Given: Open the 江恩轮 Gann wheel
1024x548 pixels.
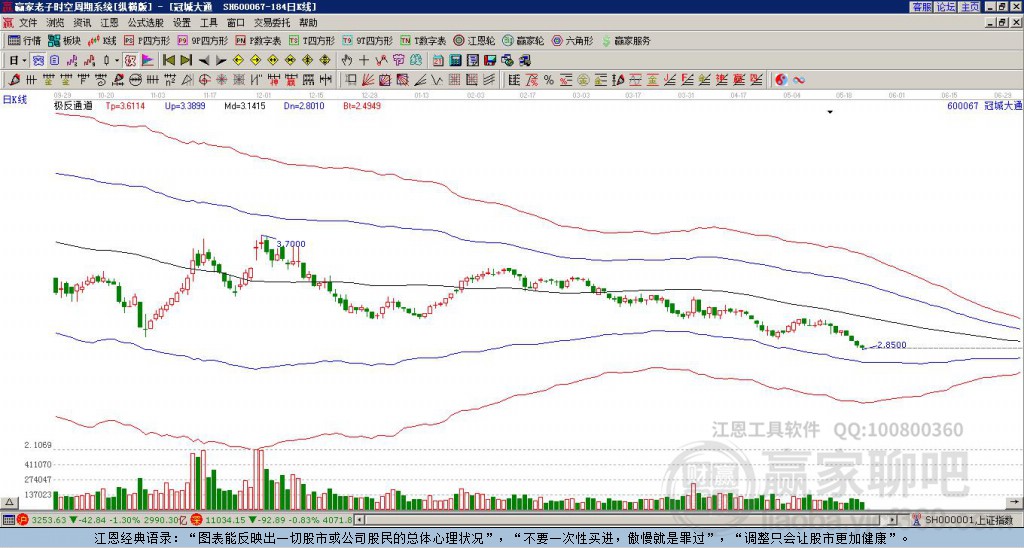Looking at the screenshot, I should [x=474, y=40].
